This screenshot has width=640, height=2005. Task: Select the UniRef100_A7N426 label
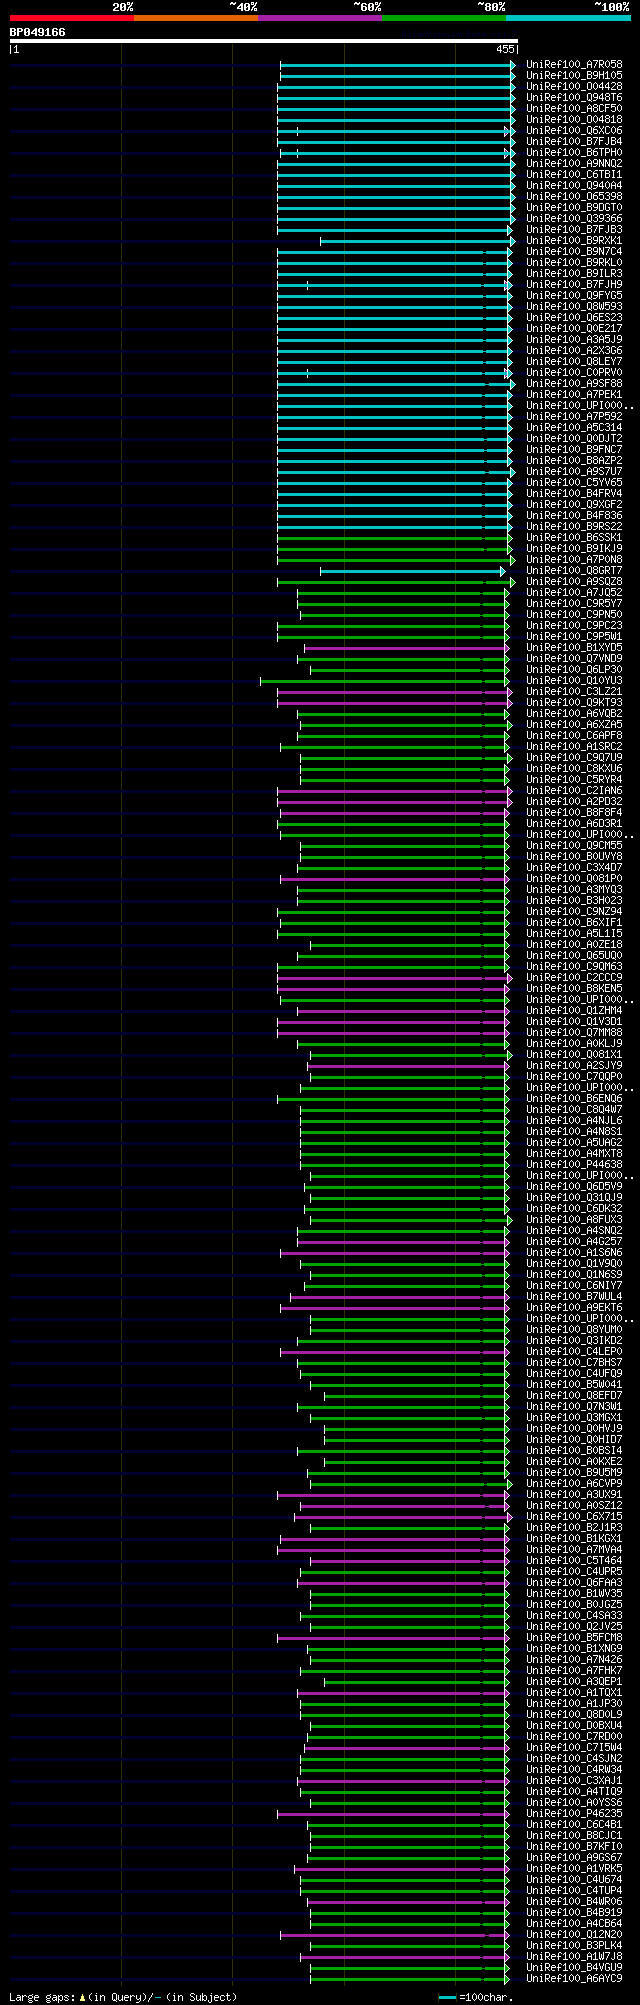click(574, 1660)
